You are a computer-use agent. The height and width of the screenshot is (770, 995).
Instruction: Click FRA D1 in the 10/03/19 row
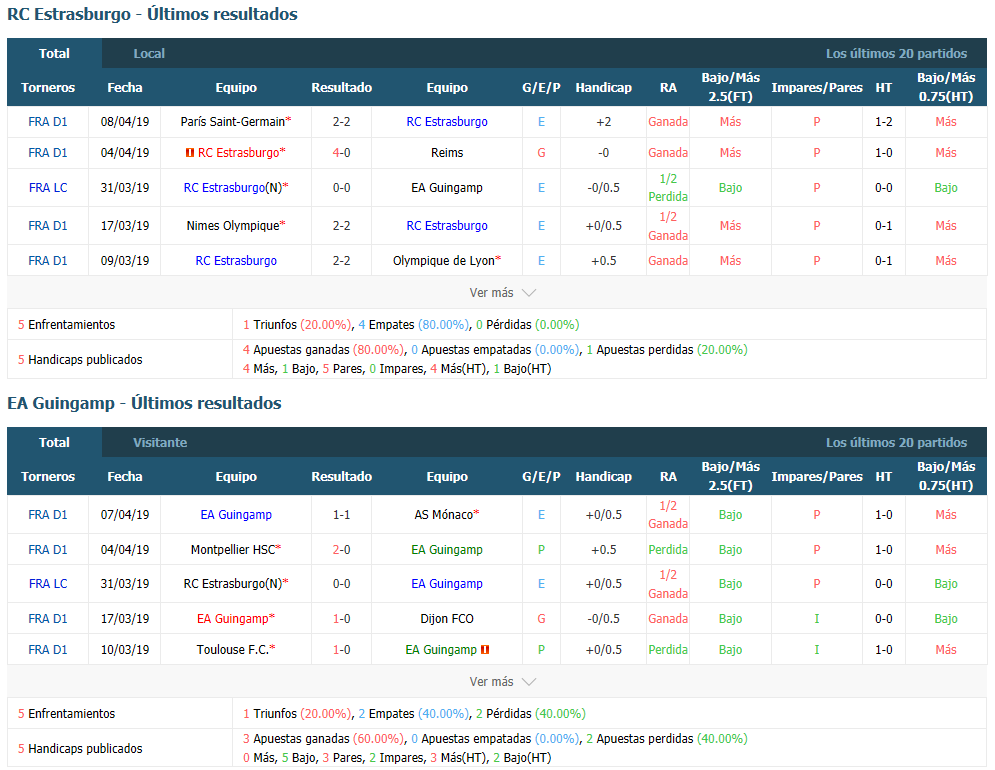[48, 650]
